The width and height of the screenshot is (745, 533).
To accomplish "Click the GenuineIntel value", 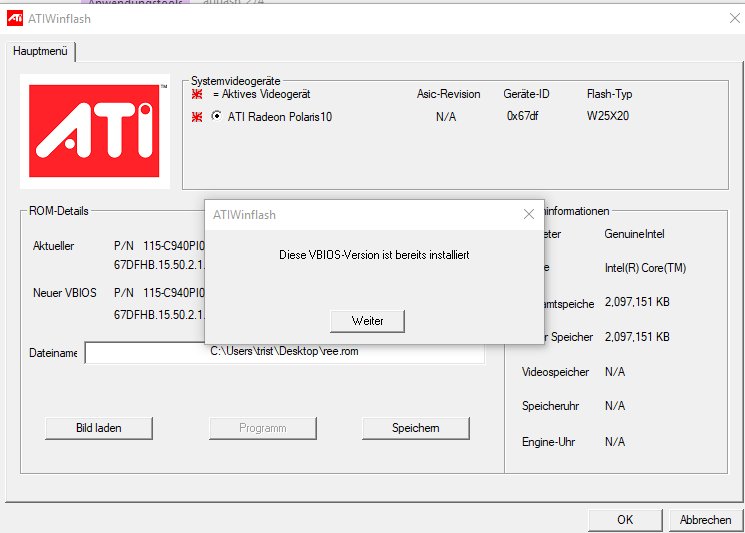I will click(x=634, y=234).
